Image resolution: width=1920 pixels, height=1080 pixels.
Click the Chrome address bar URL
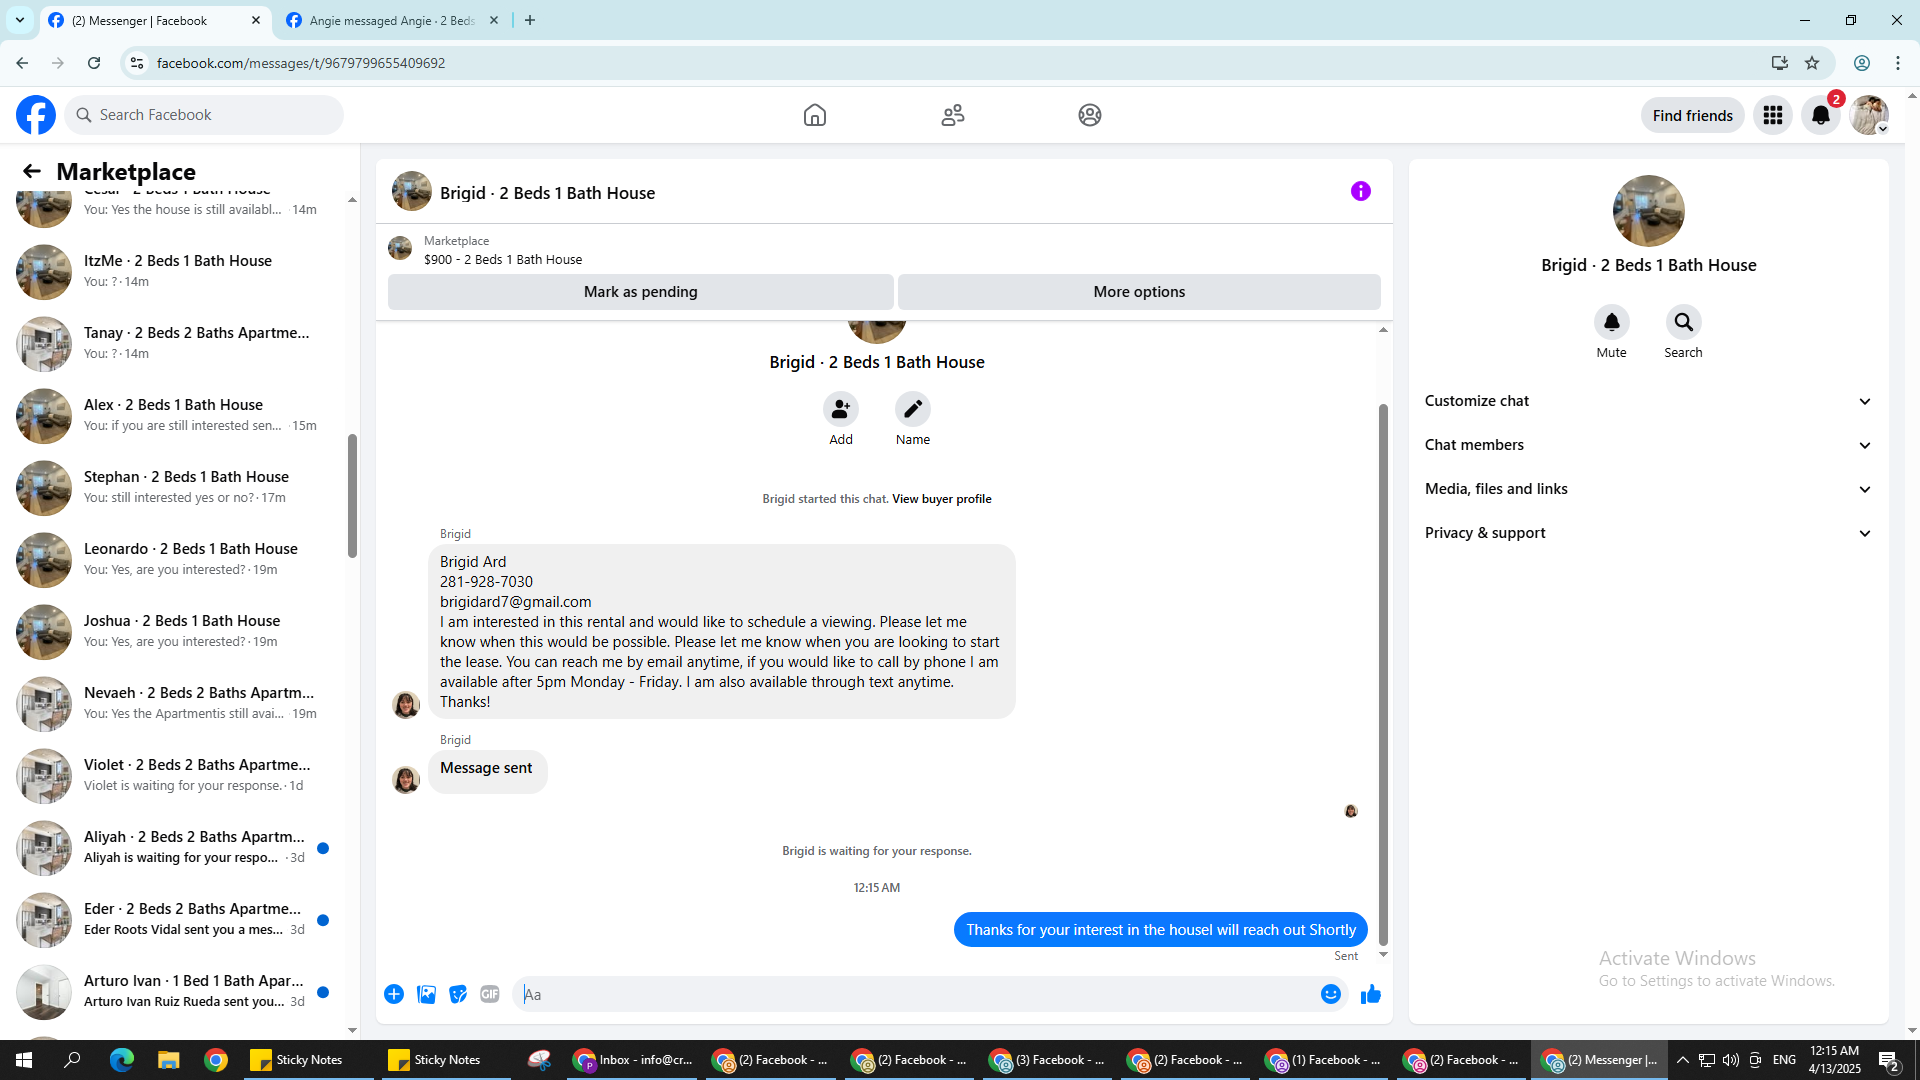pyautogui.click(x=301, y=63)
